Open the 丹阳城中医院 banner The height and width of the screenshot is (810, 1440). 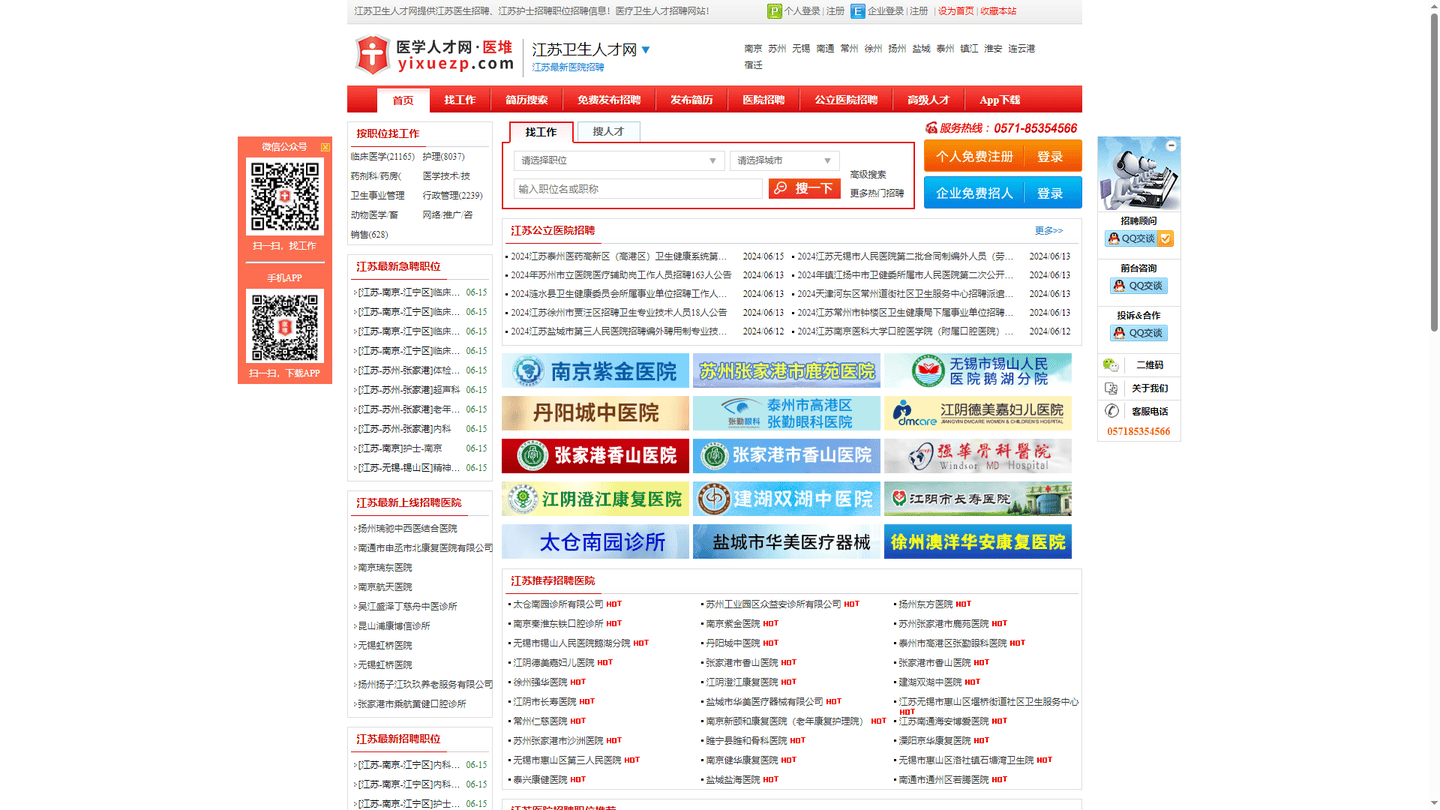595,413
